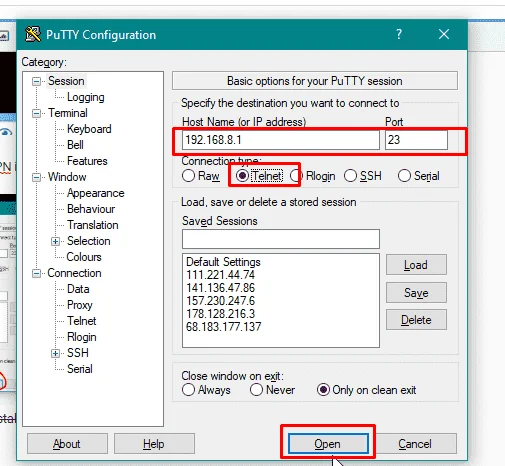This screenshot has width=505, height=466.
Task: Open the Rlogin category in tree
Action: [x=81, y=337]
